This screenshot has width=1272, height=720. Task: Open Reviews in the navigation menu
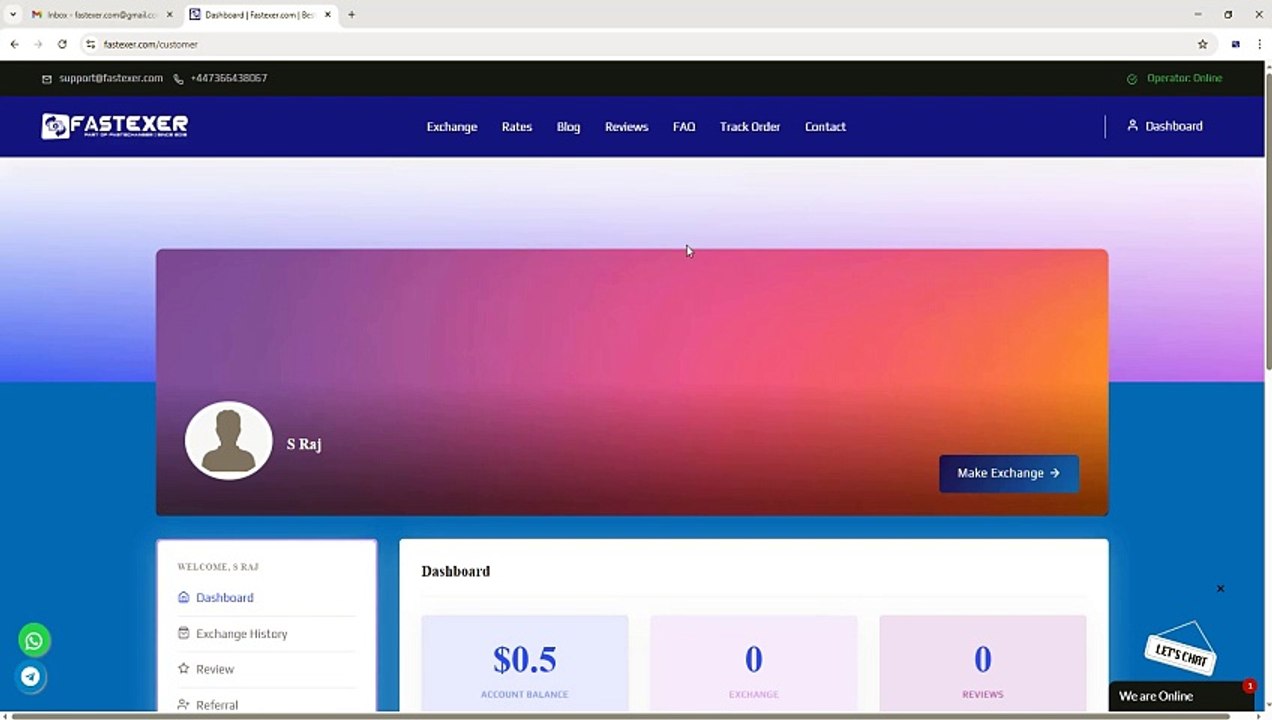point(627,127)
